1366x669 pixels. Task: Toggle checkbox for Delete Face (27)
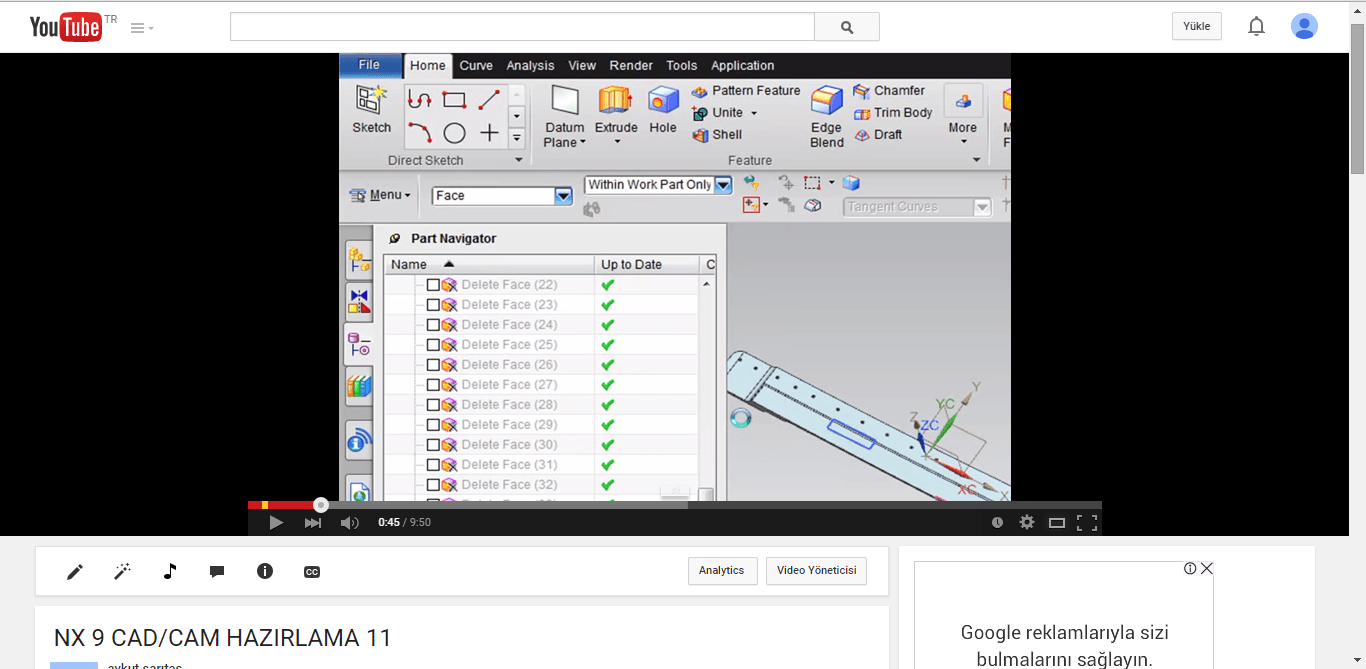[433, 385]
